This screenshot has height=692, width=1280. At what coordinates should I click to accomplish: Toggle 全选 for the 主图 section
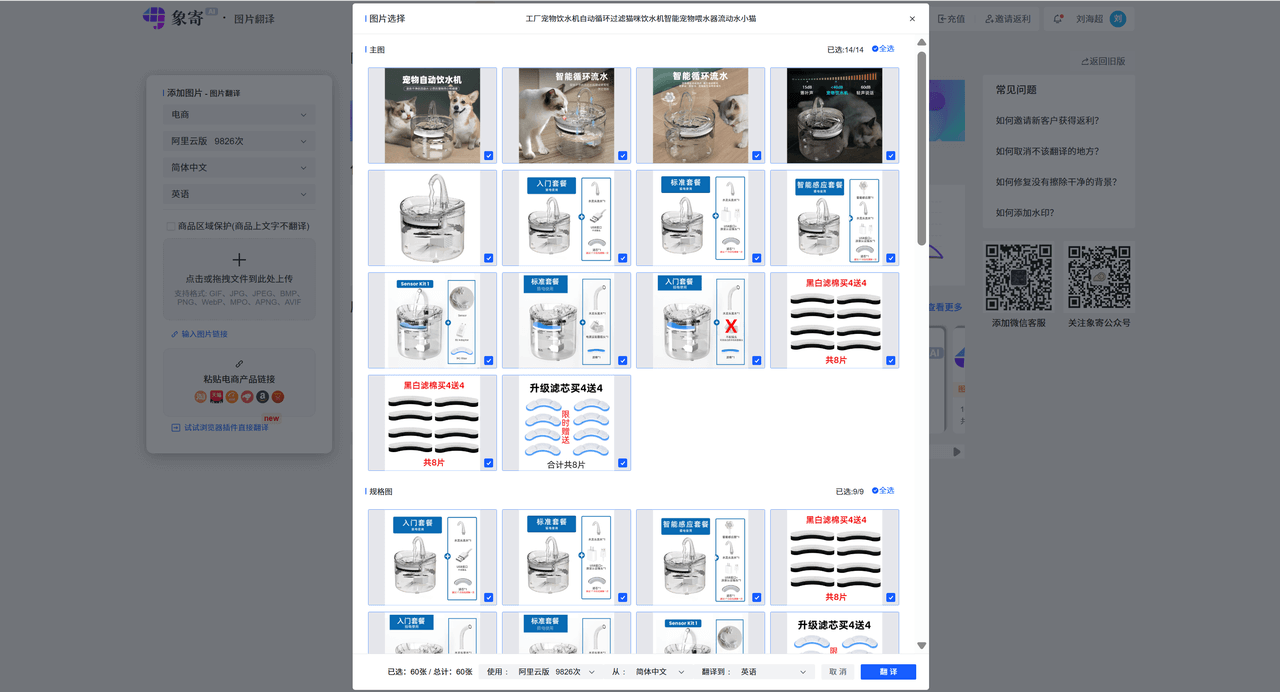[x=882, y=49]
